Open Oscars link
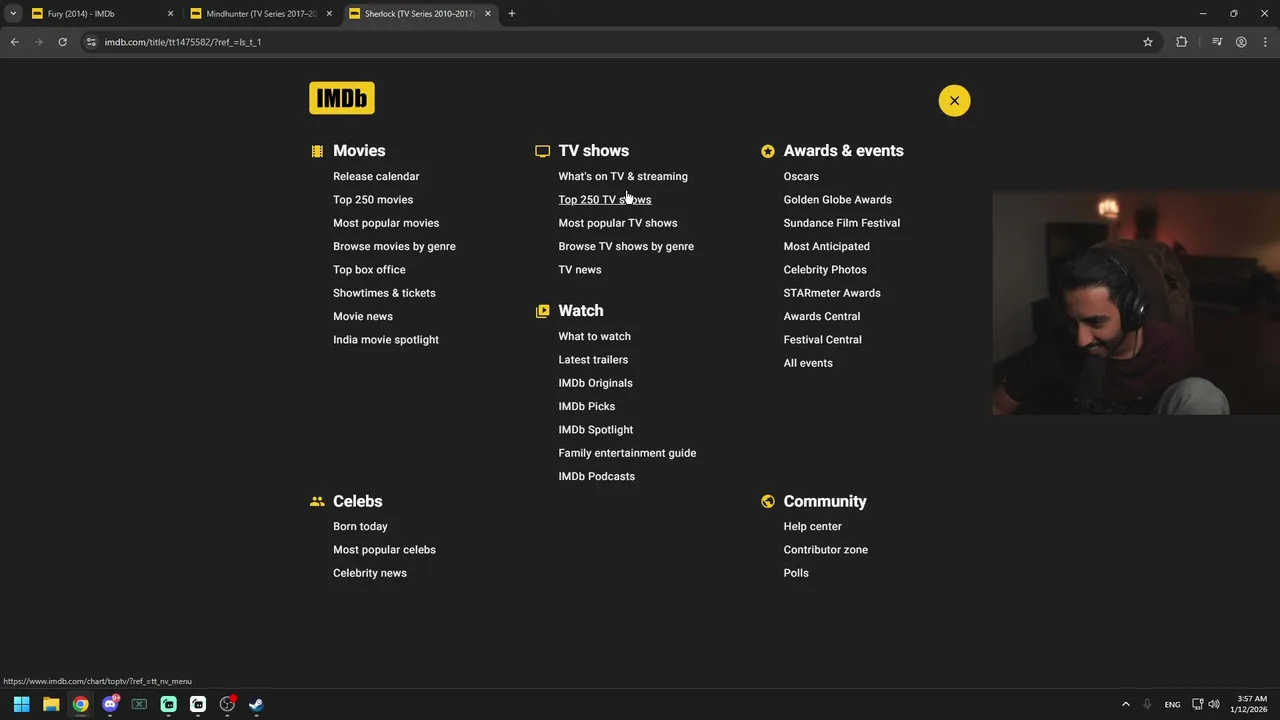The width and height of the screenshot is (1280, 720). pos(801,176)
